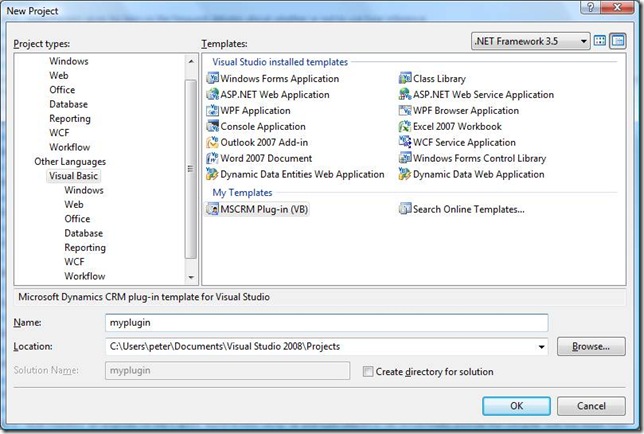This screenshot has width=644, height=434.
Task: Click the Search Online Templates icon
Action: coord(405,209)
